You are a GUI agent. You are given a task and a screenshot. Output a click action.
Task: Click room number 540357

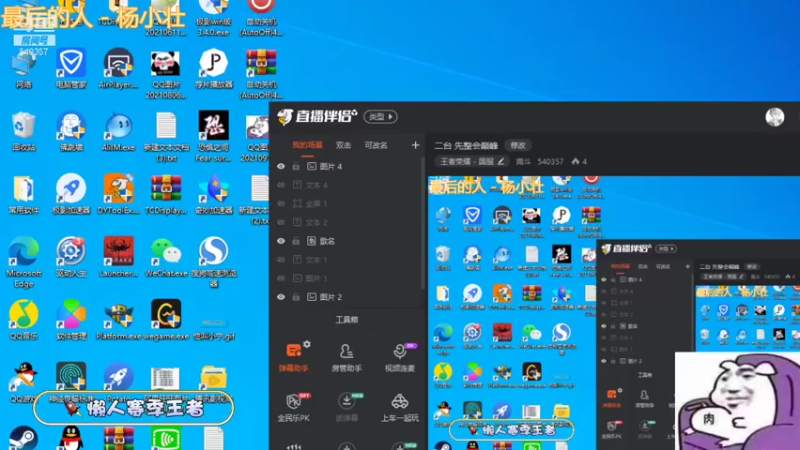550,162
